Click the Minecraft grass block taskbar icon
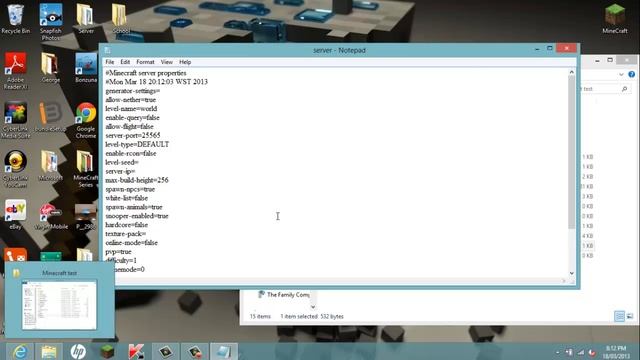 [107, 351]
